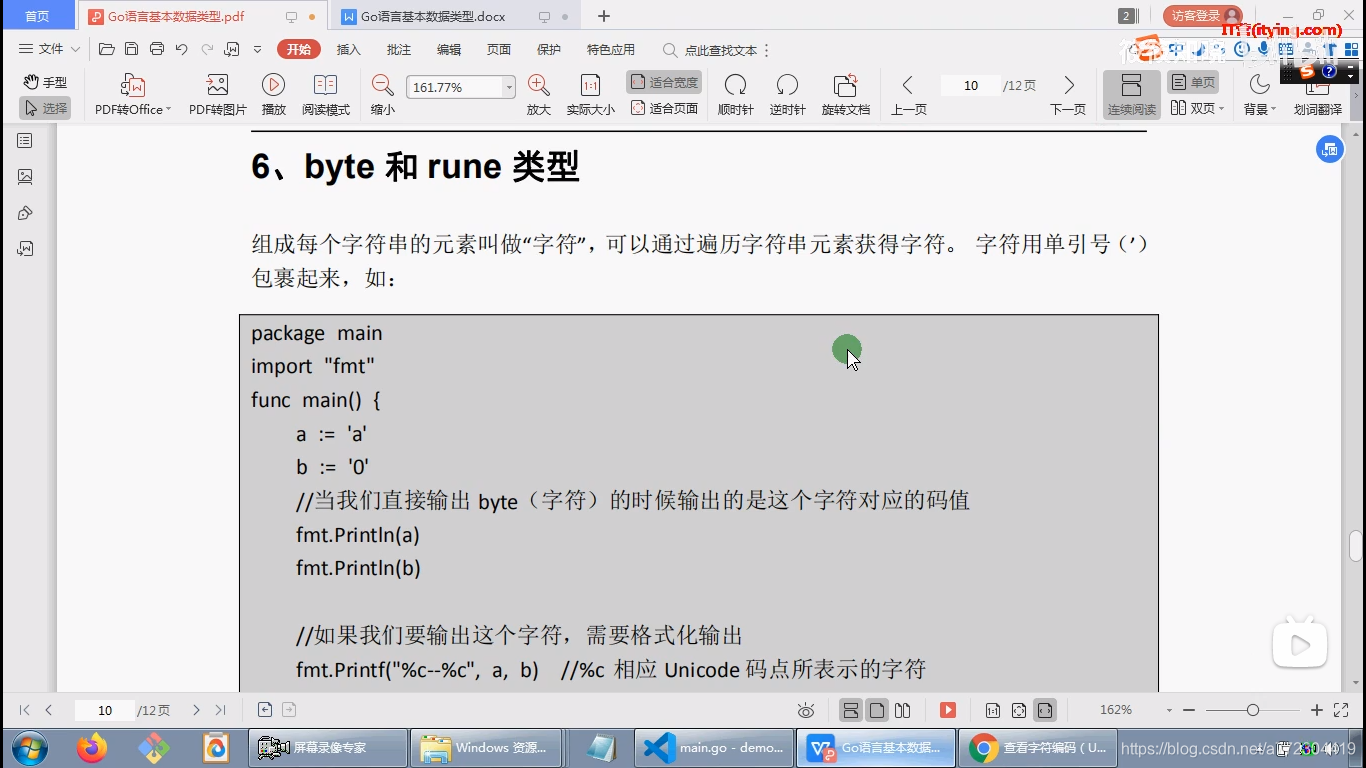Image resolution: width=1366 pixels, height=768 pixels.
Task: Jump to last page in status bar
Action: coord(220,710)
